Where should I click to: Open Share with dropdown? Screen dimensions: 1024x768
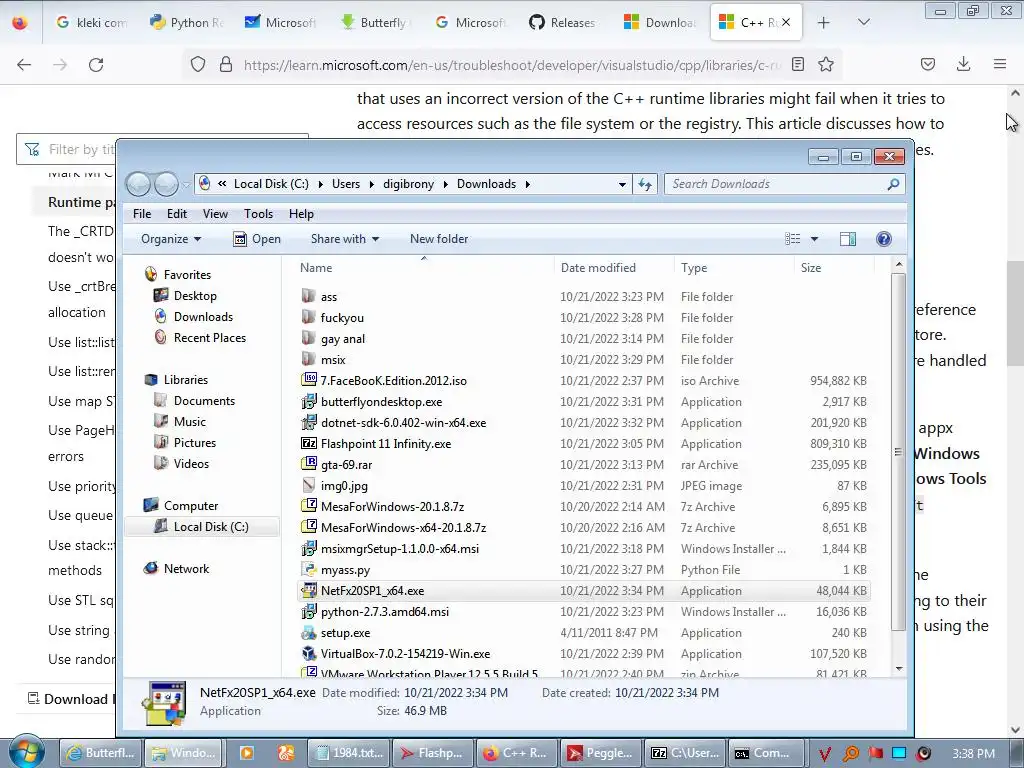345,239
